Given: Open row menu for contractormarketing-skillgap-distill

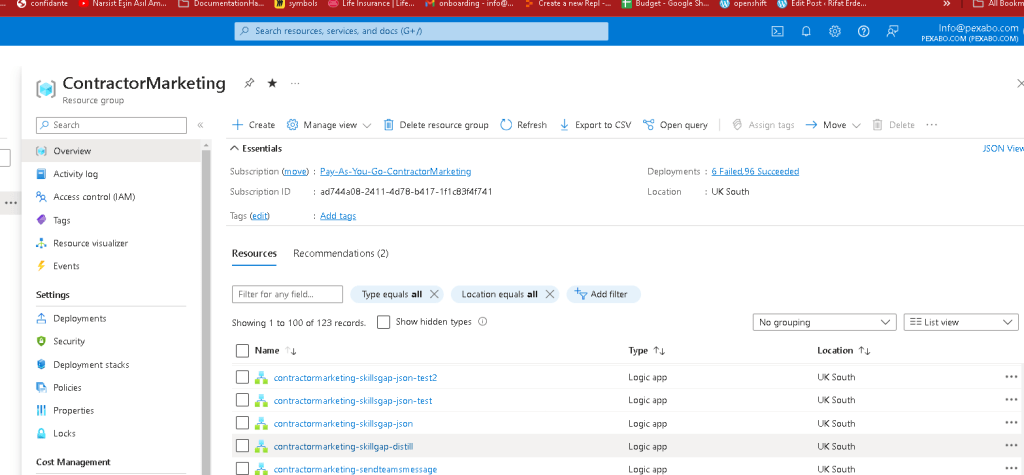Looking at the screenshot, I should click(1011, 446).
